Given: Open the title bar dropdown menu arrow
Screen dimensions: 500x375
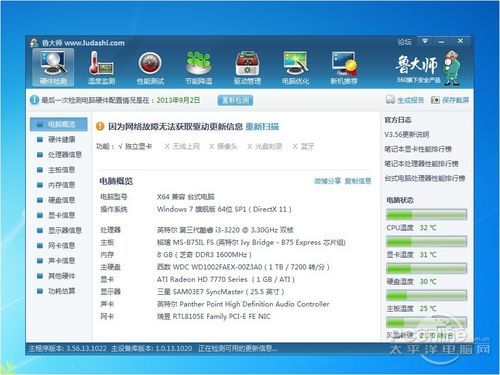Looking at the screenshot, I should [425, 41].
